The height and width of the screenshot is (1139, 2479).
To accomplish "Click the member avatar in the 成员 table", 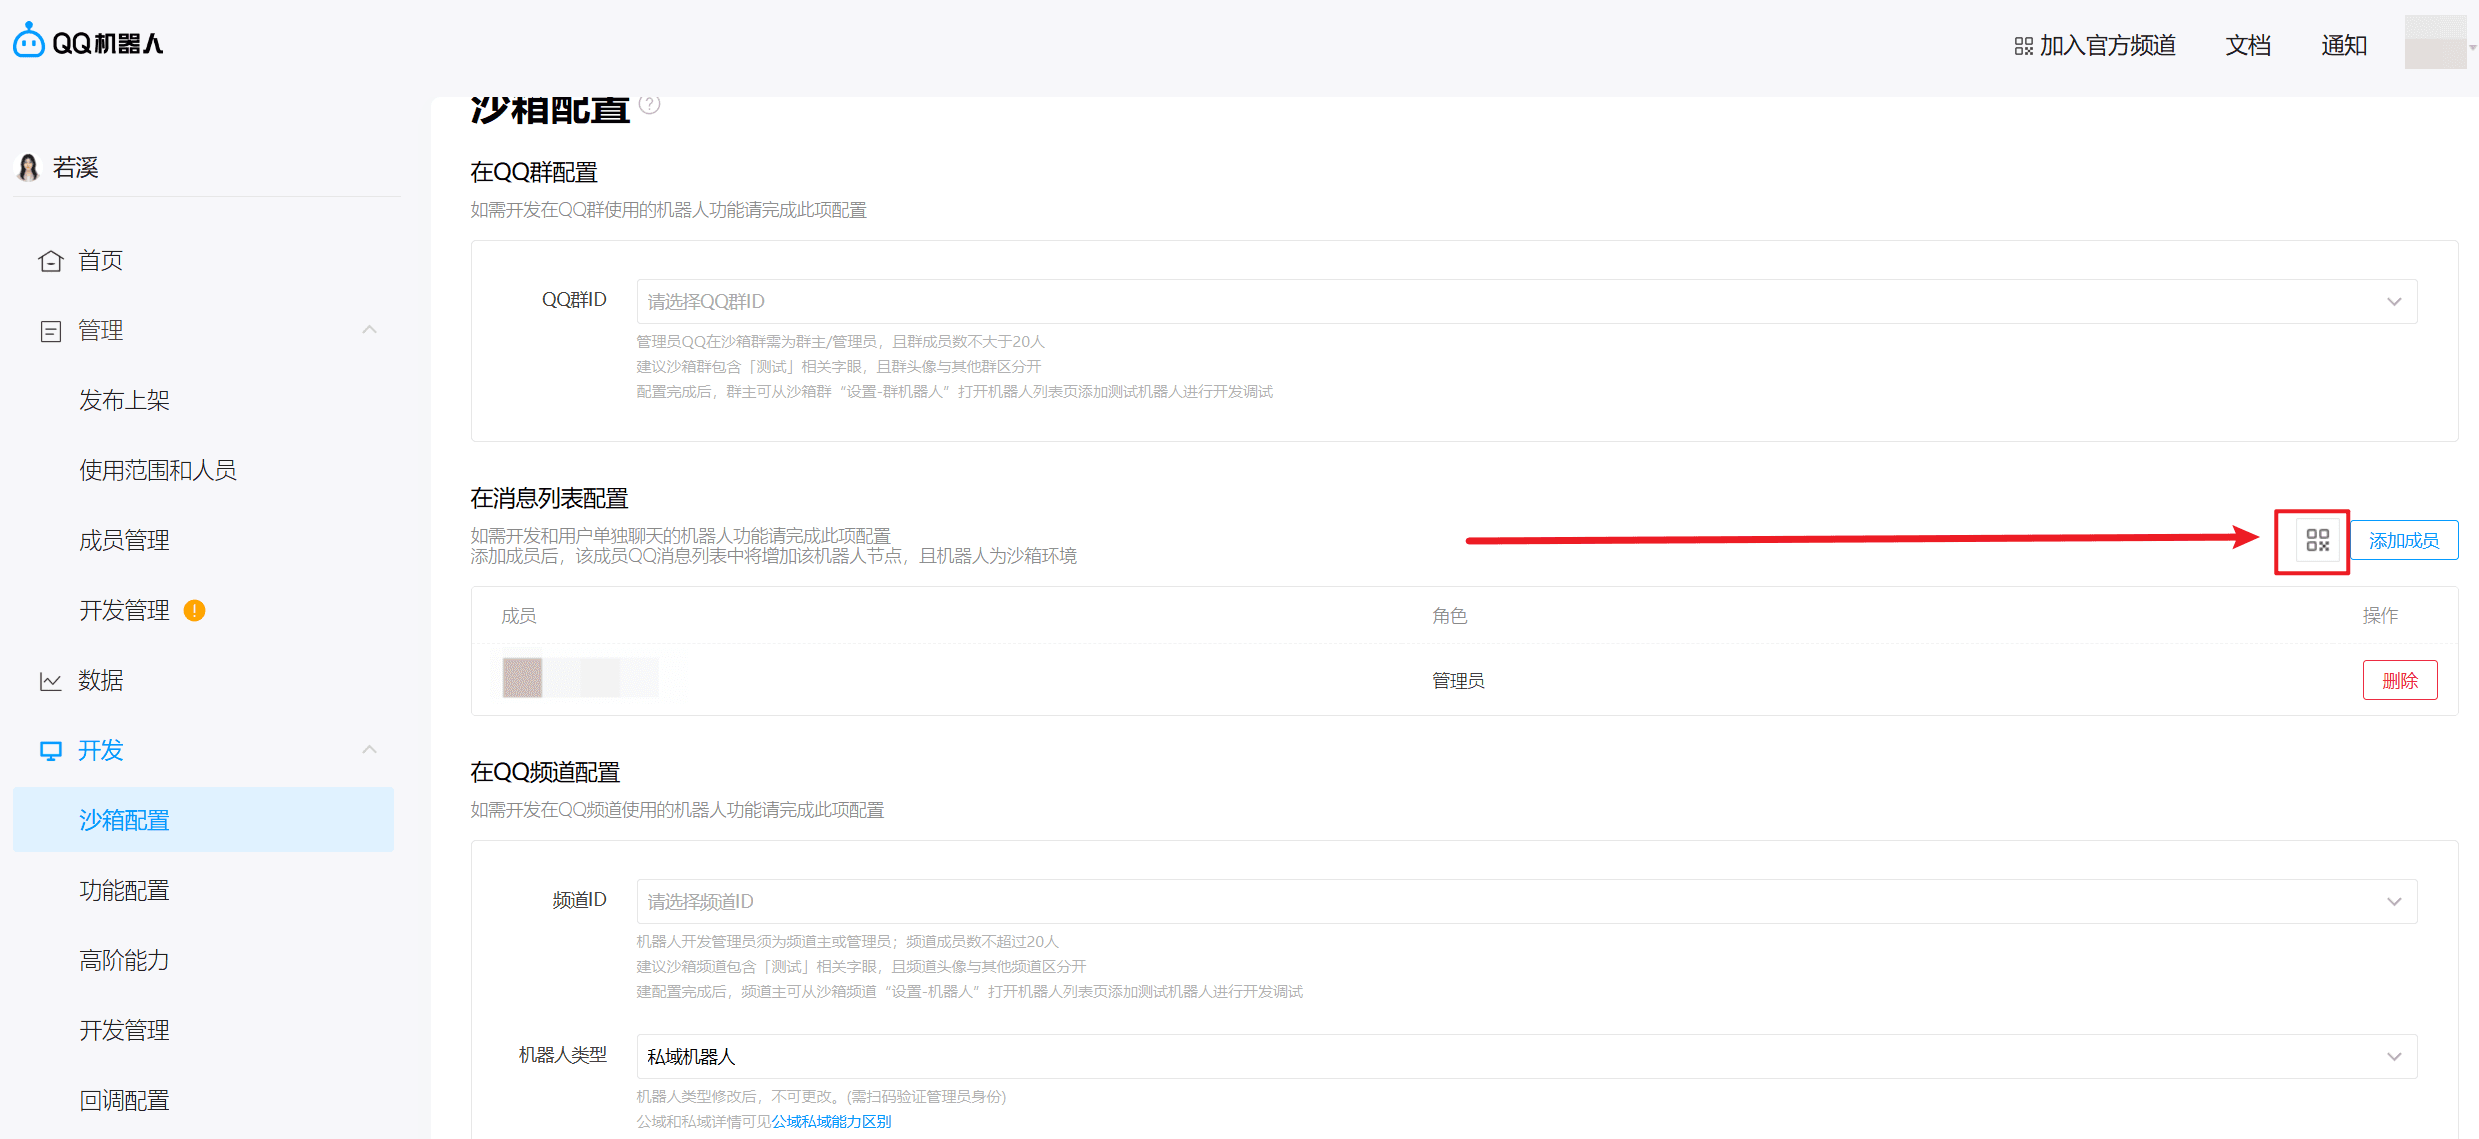I will tap(522, 678).
